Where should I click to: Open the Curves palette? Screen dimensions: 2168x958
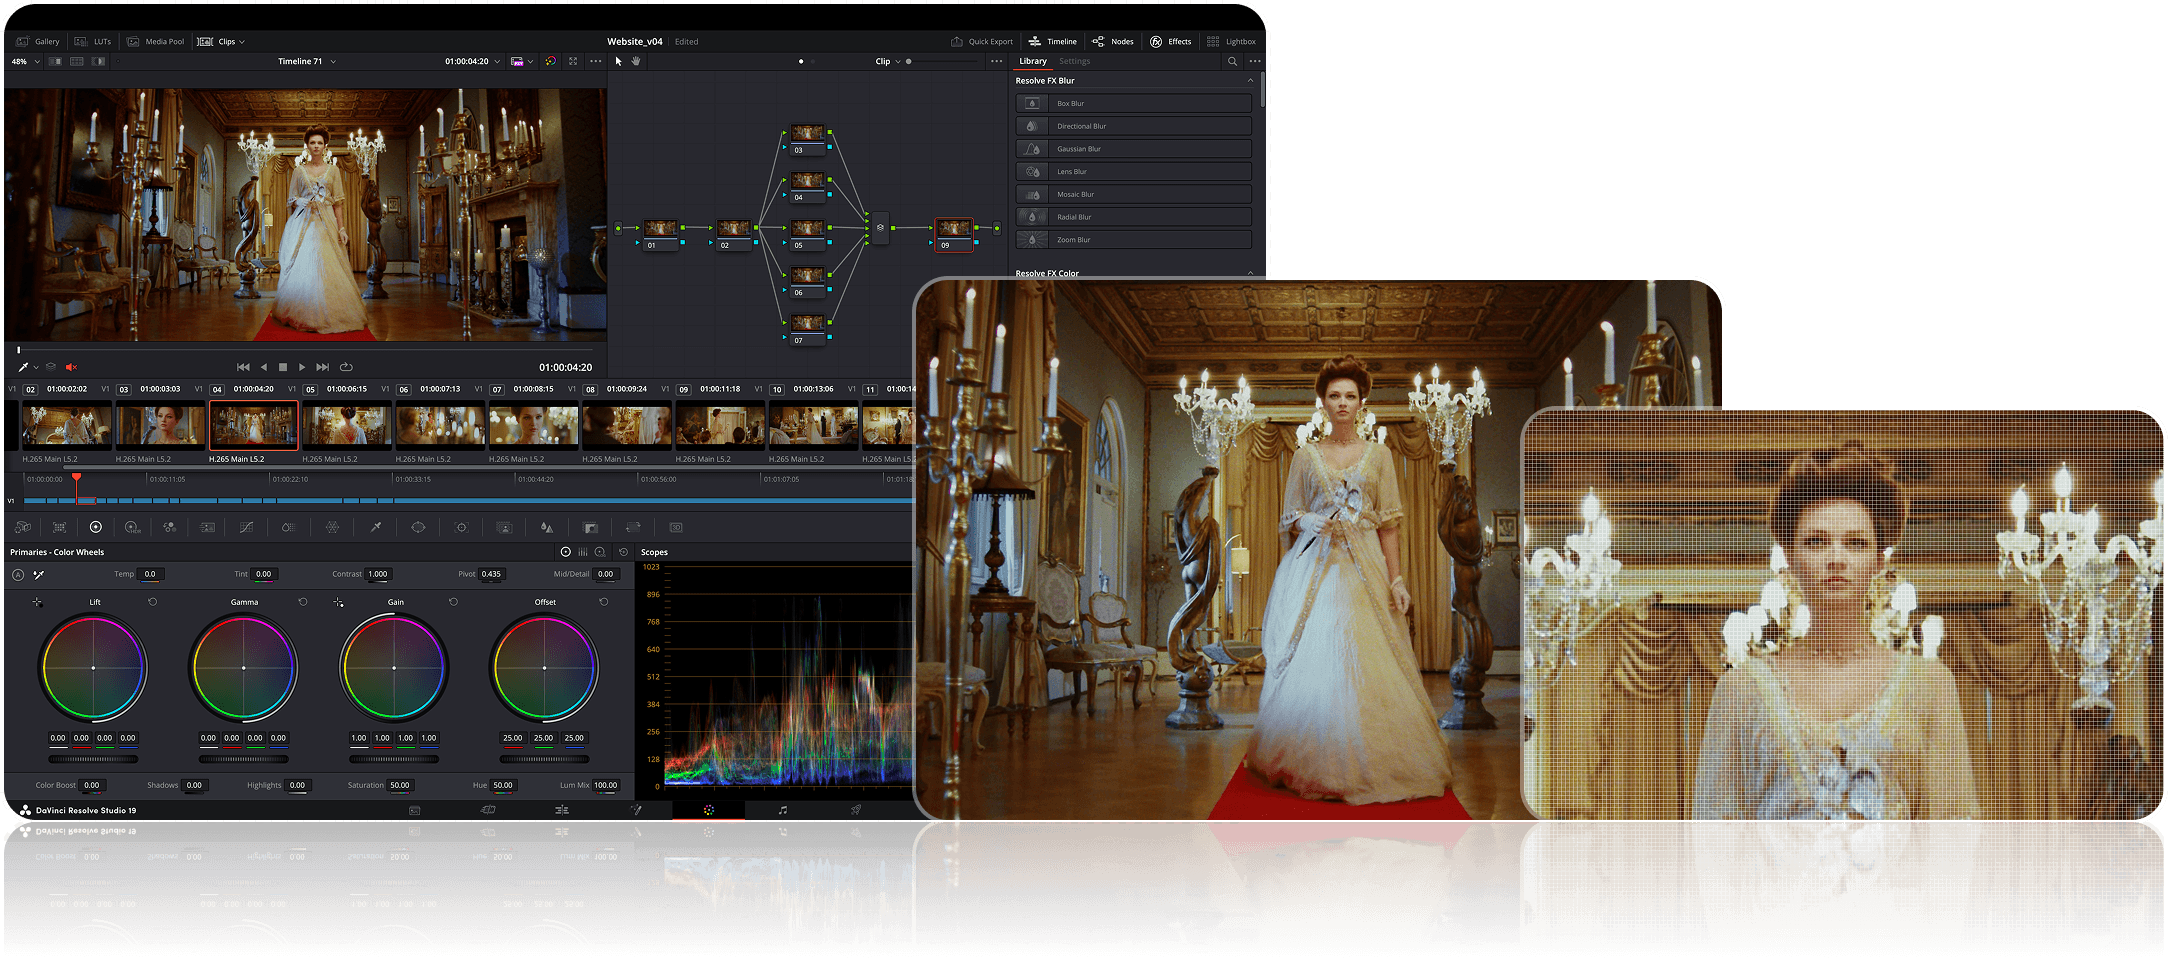(246, 527)
